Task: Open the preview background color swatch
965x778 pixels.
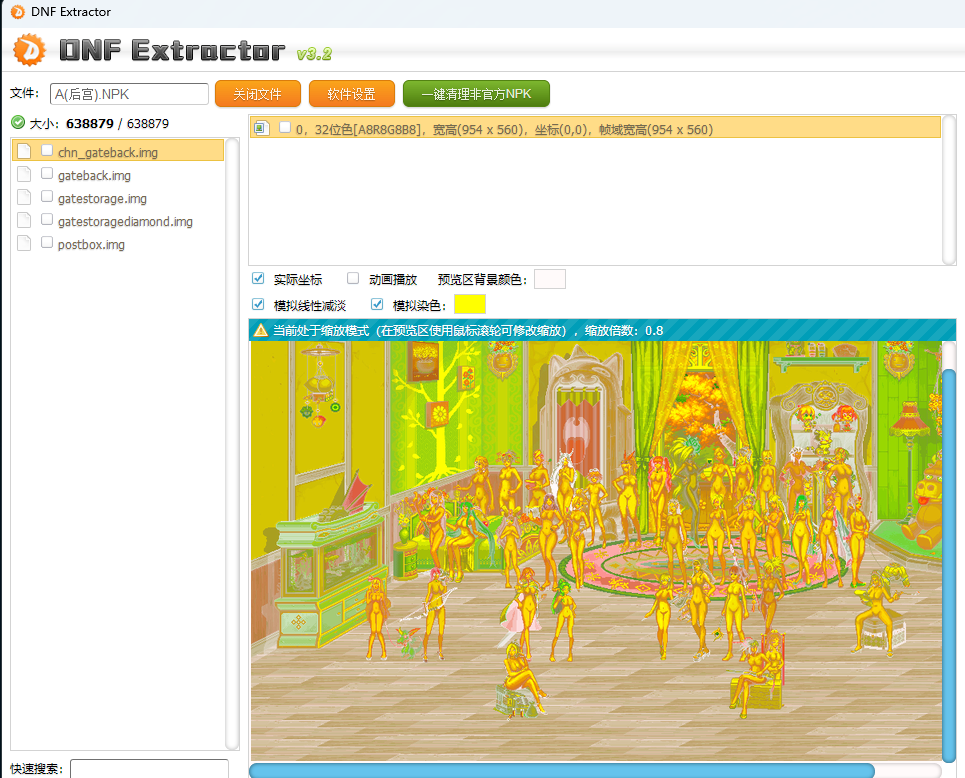Action: pos(550,279)
